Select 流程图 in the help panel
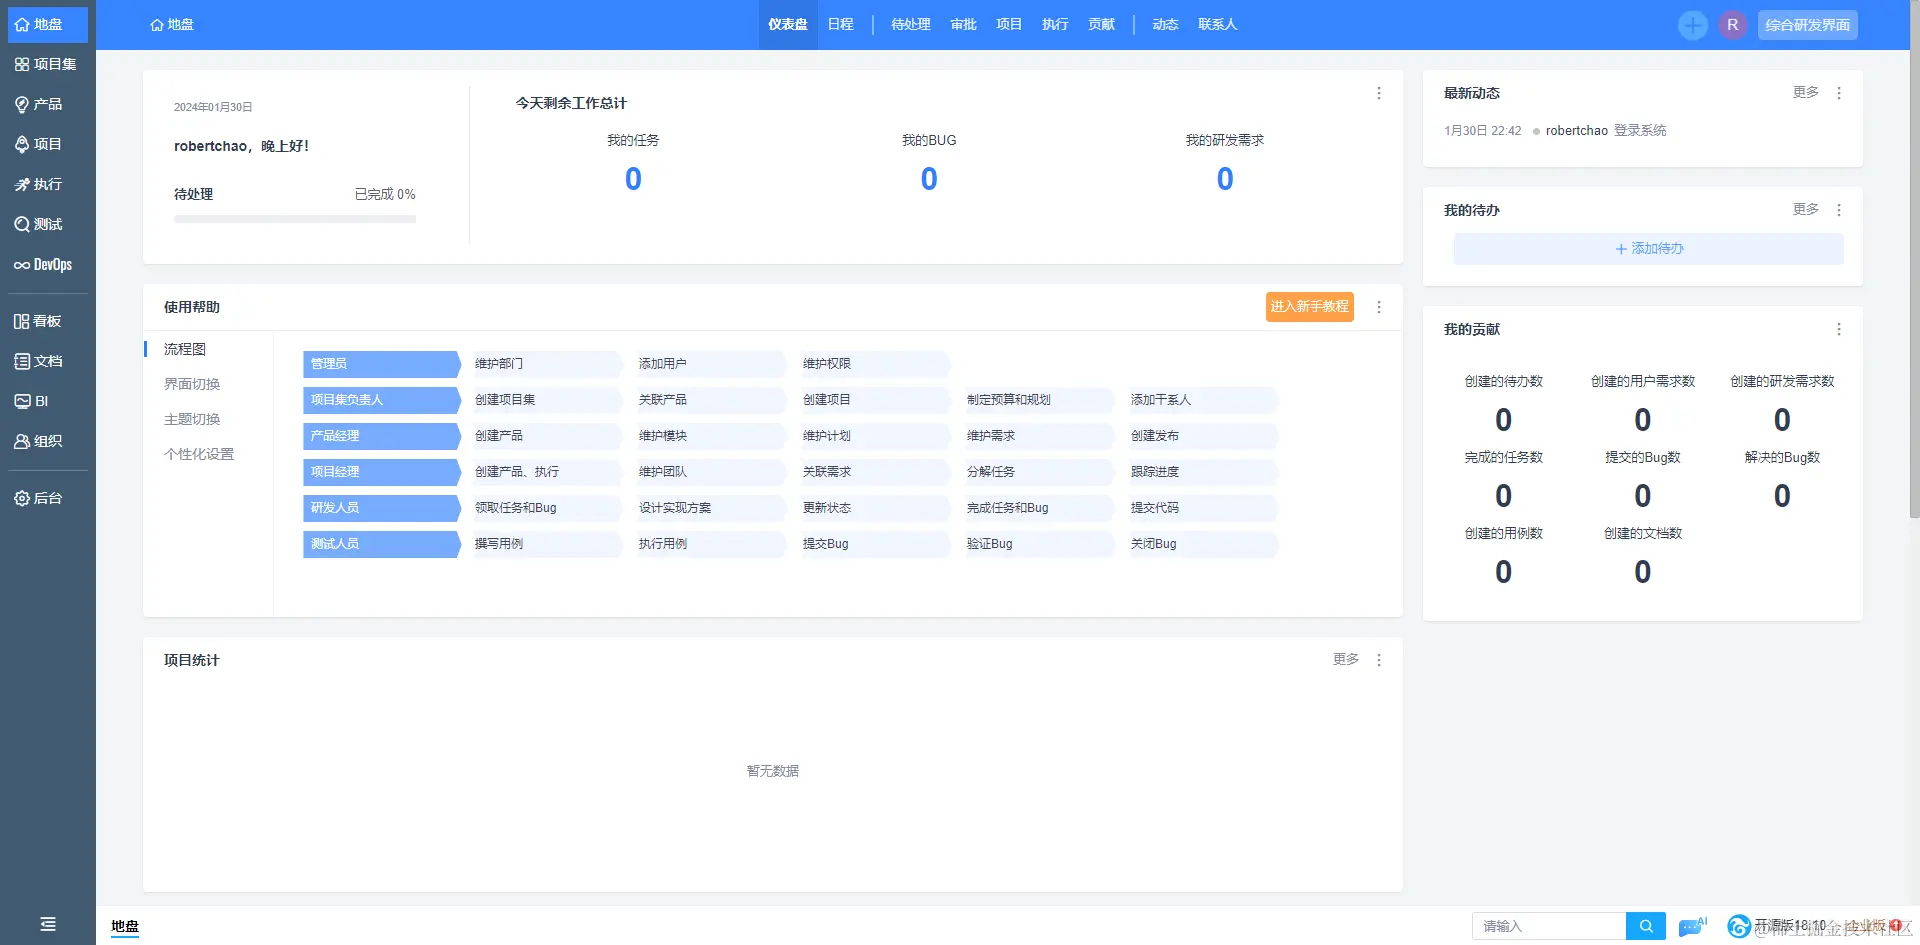Viewport: 1920px width, 945px height. [x=185, y=349]
